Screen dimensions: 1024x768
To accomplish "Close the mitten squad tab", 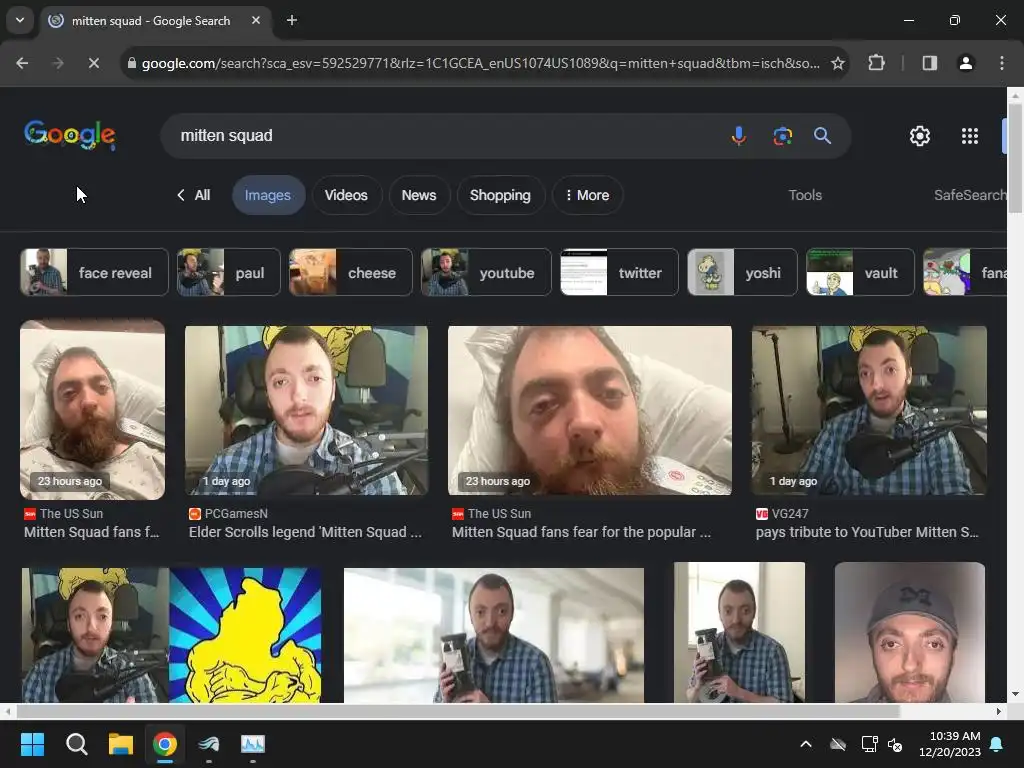I will [x=256, y=20].
